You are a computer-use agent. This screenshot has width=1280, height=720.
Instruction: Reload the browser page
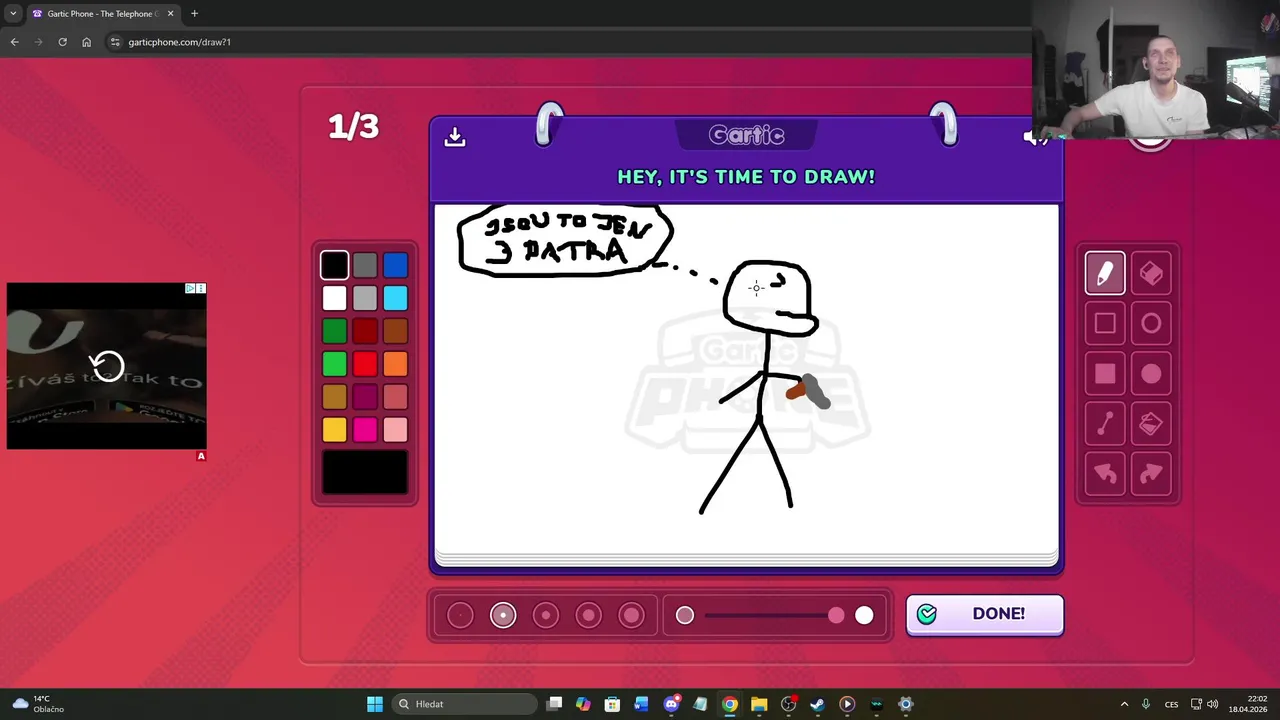[62, 42]
